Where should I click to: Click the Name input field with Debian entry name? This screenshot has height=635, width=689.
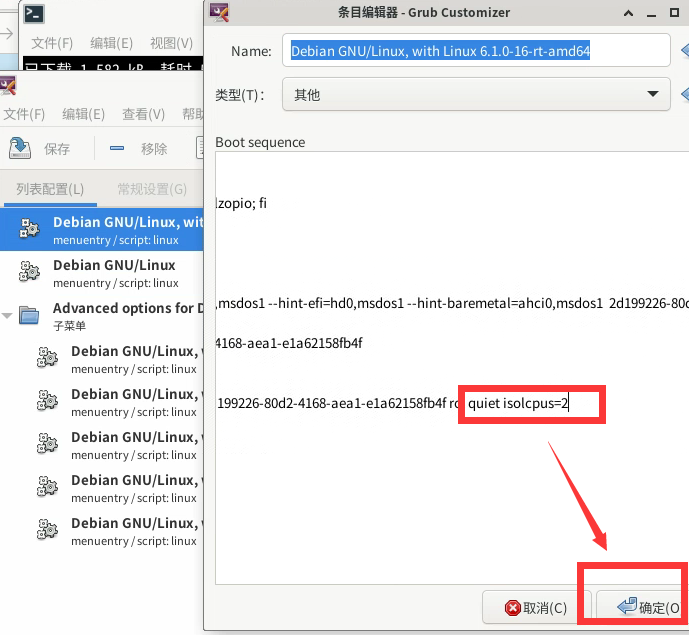pos(476,51)
